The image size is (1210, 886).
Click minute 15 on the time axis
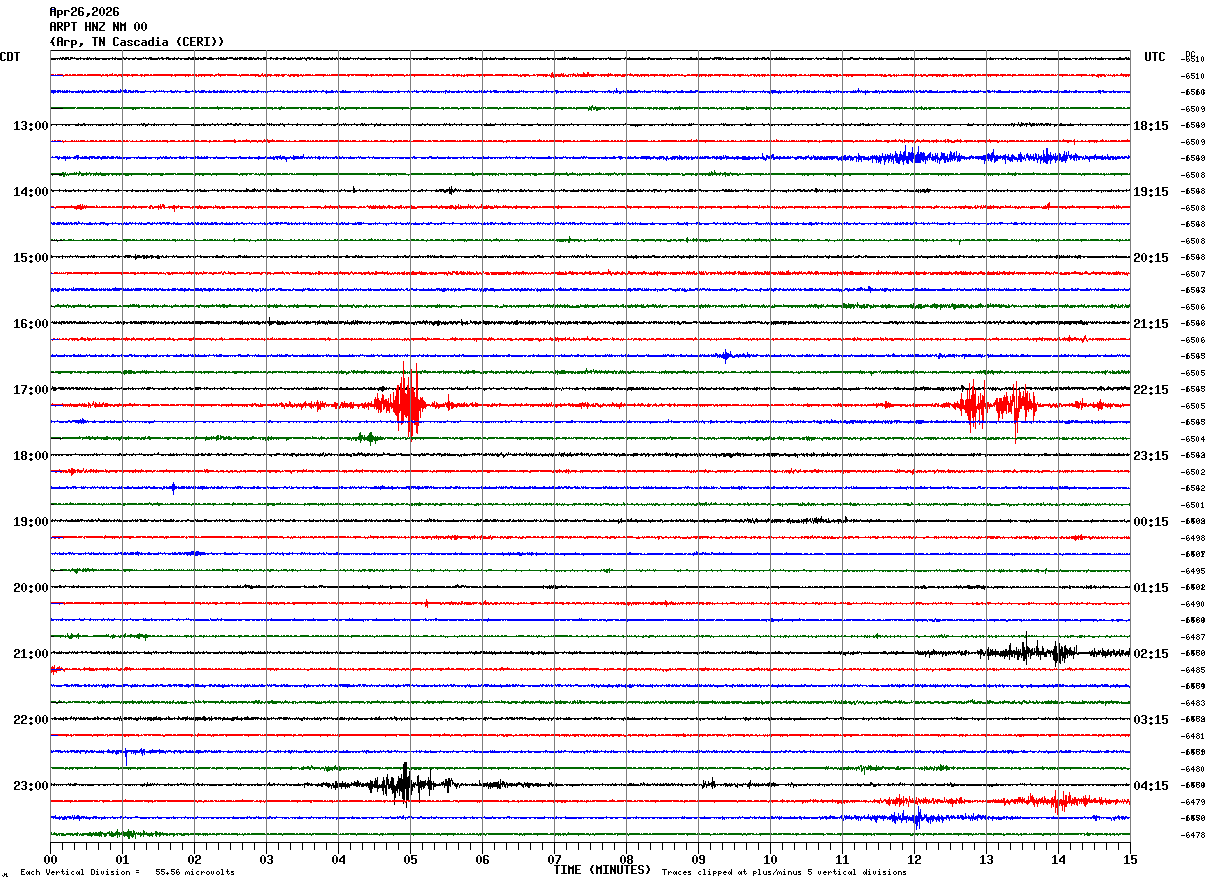click(x=1130, y=860)
